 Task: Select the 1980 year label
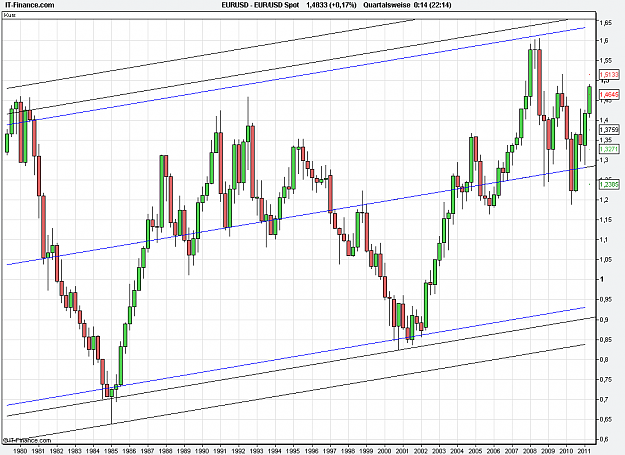pos(20,451)
